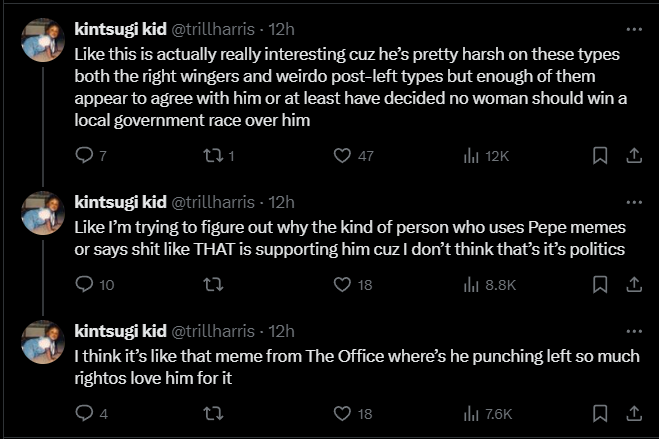The image size is (659, 439).
Task: Share The Office meme tweet
Action: 634,414
